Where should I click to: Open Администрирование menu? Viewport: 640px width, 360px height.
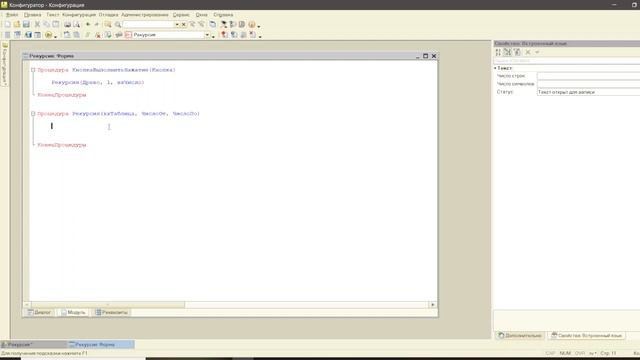[144, 15]
